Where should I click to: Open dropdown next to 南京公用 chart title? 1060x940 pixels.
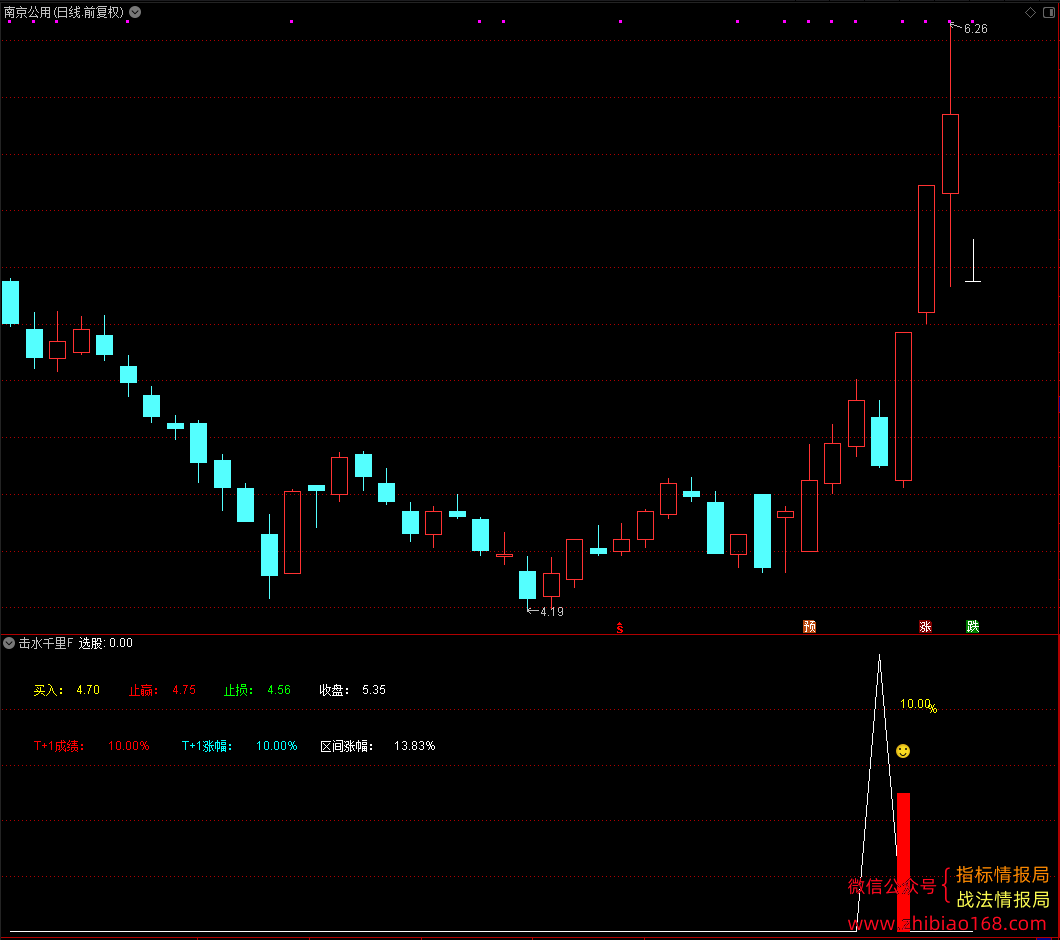135,12
